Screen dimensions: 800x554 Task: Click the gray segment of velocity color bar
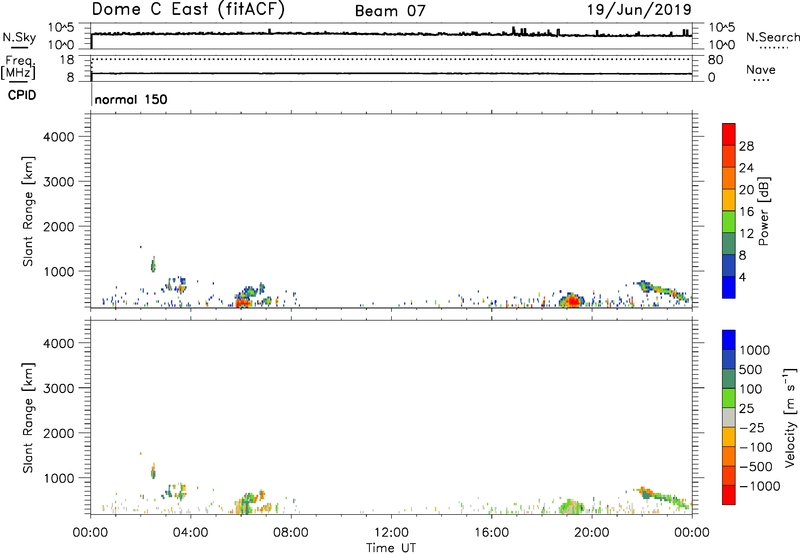click(x=729, y=417)
